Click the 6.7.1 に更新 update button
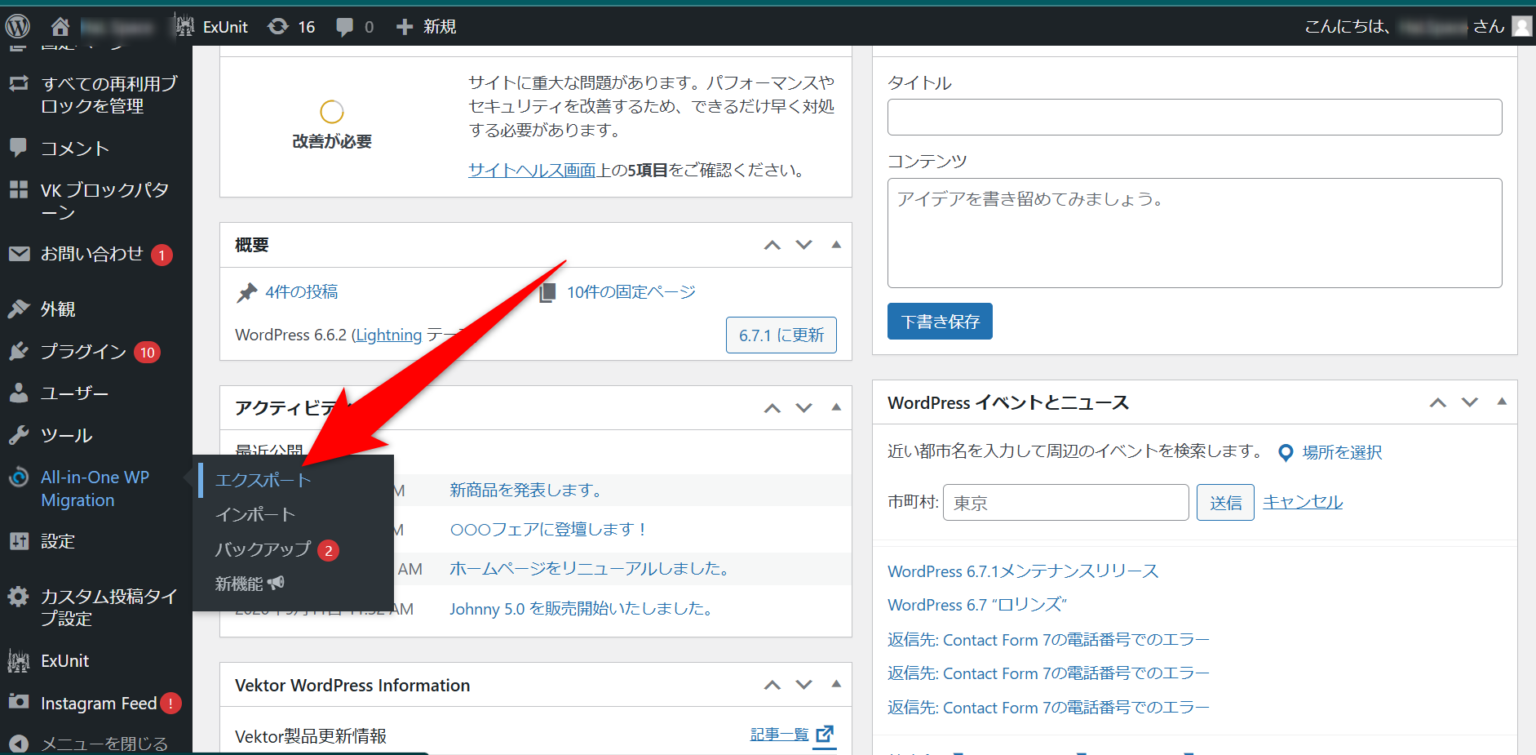Viewport: 1536px width, 755px height. (x=781, y=335)
